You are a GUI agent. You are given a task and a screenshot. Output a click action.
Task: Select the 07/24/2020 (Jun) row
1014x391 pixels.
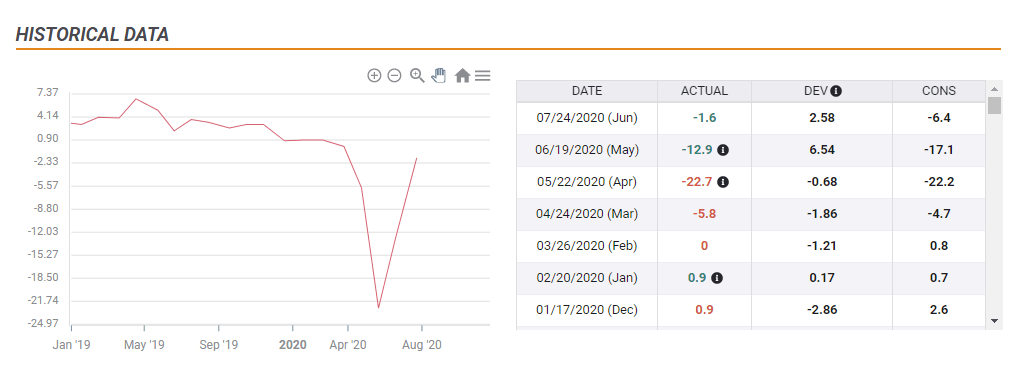[751, 118]
